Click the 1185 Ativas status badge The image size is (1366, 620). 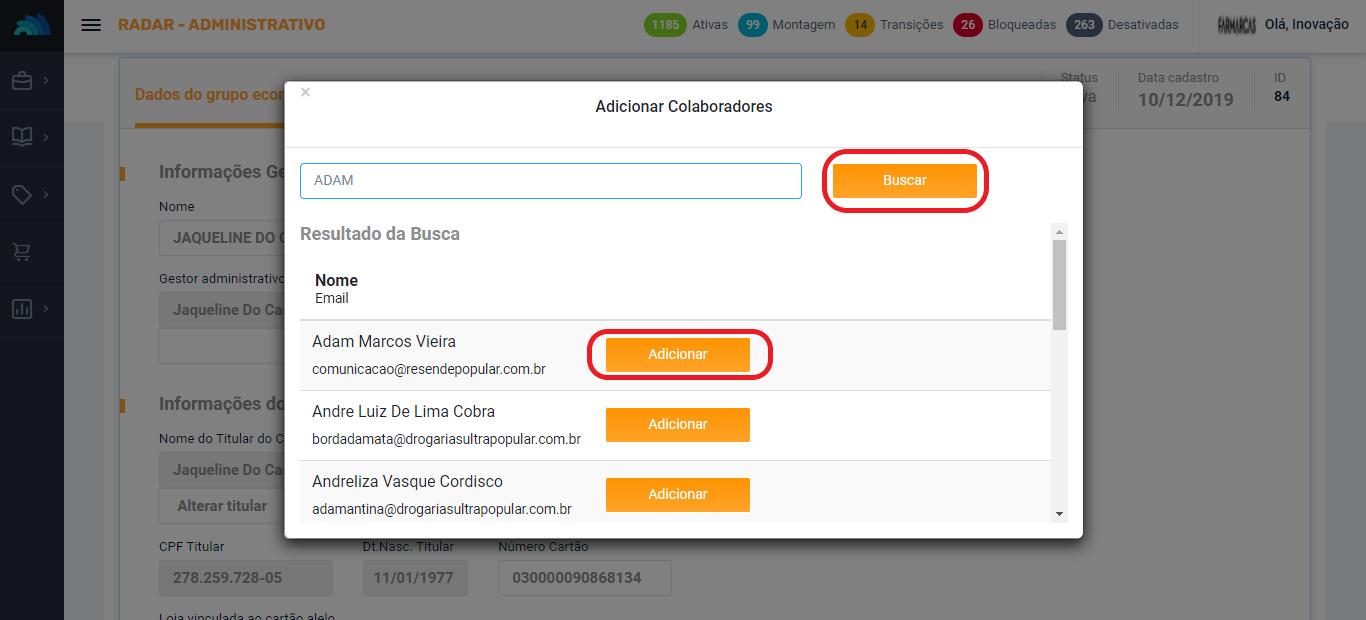coord(665,25)
